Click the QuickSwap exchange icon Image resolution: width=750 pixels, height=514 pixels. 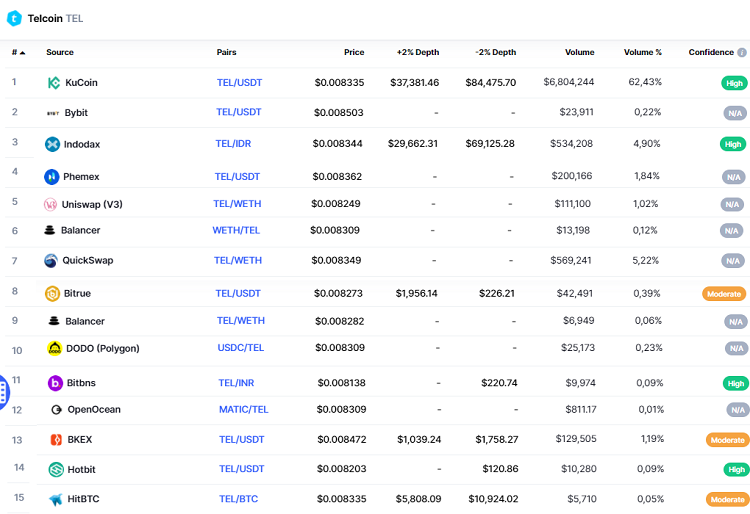51,261
